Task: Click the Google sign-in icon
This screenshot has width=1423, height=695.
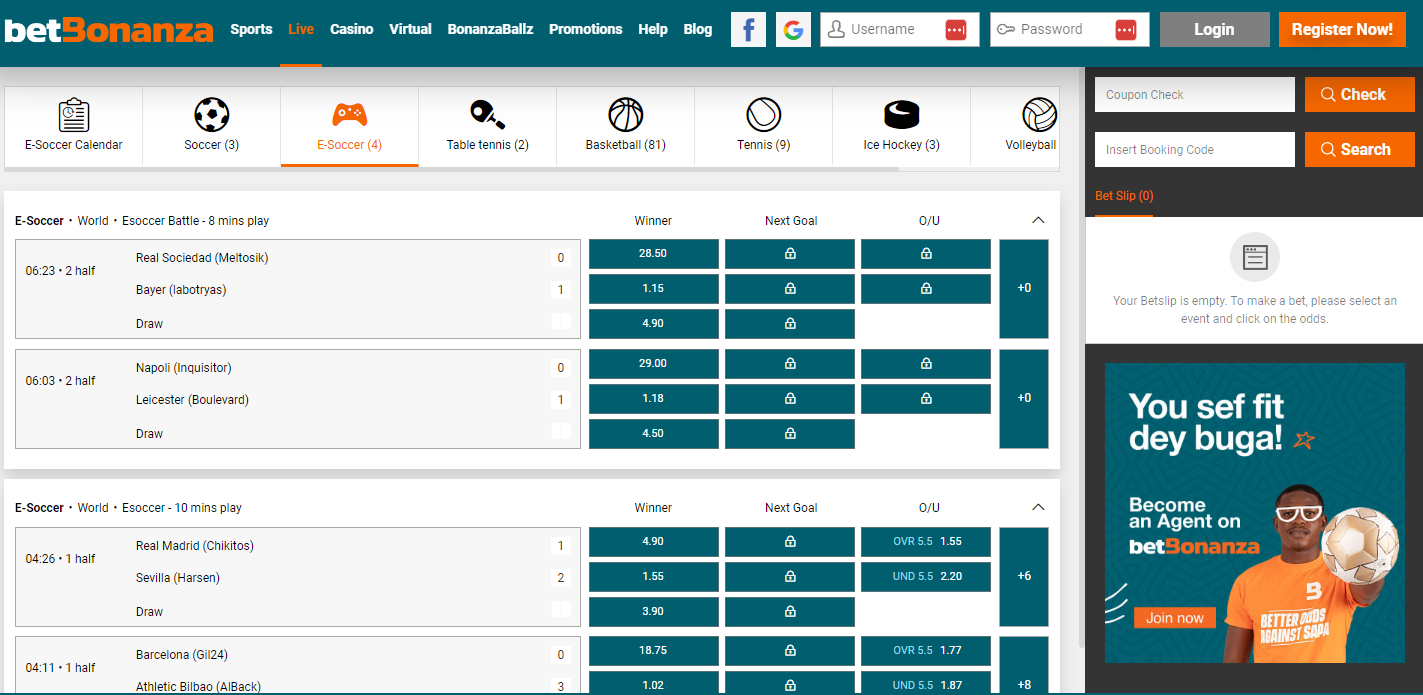Action: [x=793, y=30]
